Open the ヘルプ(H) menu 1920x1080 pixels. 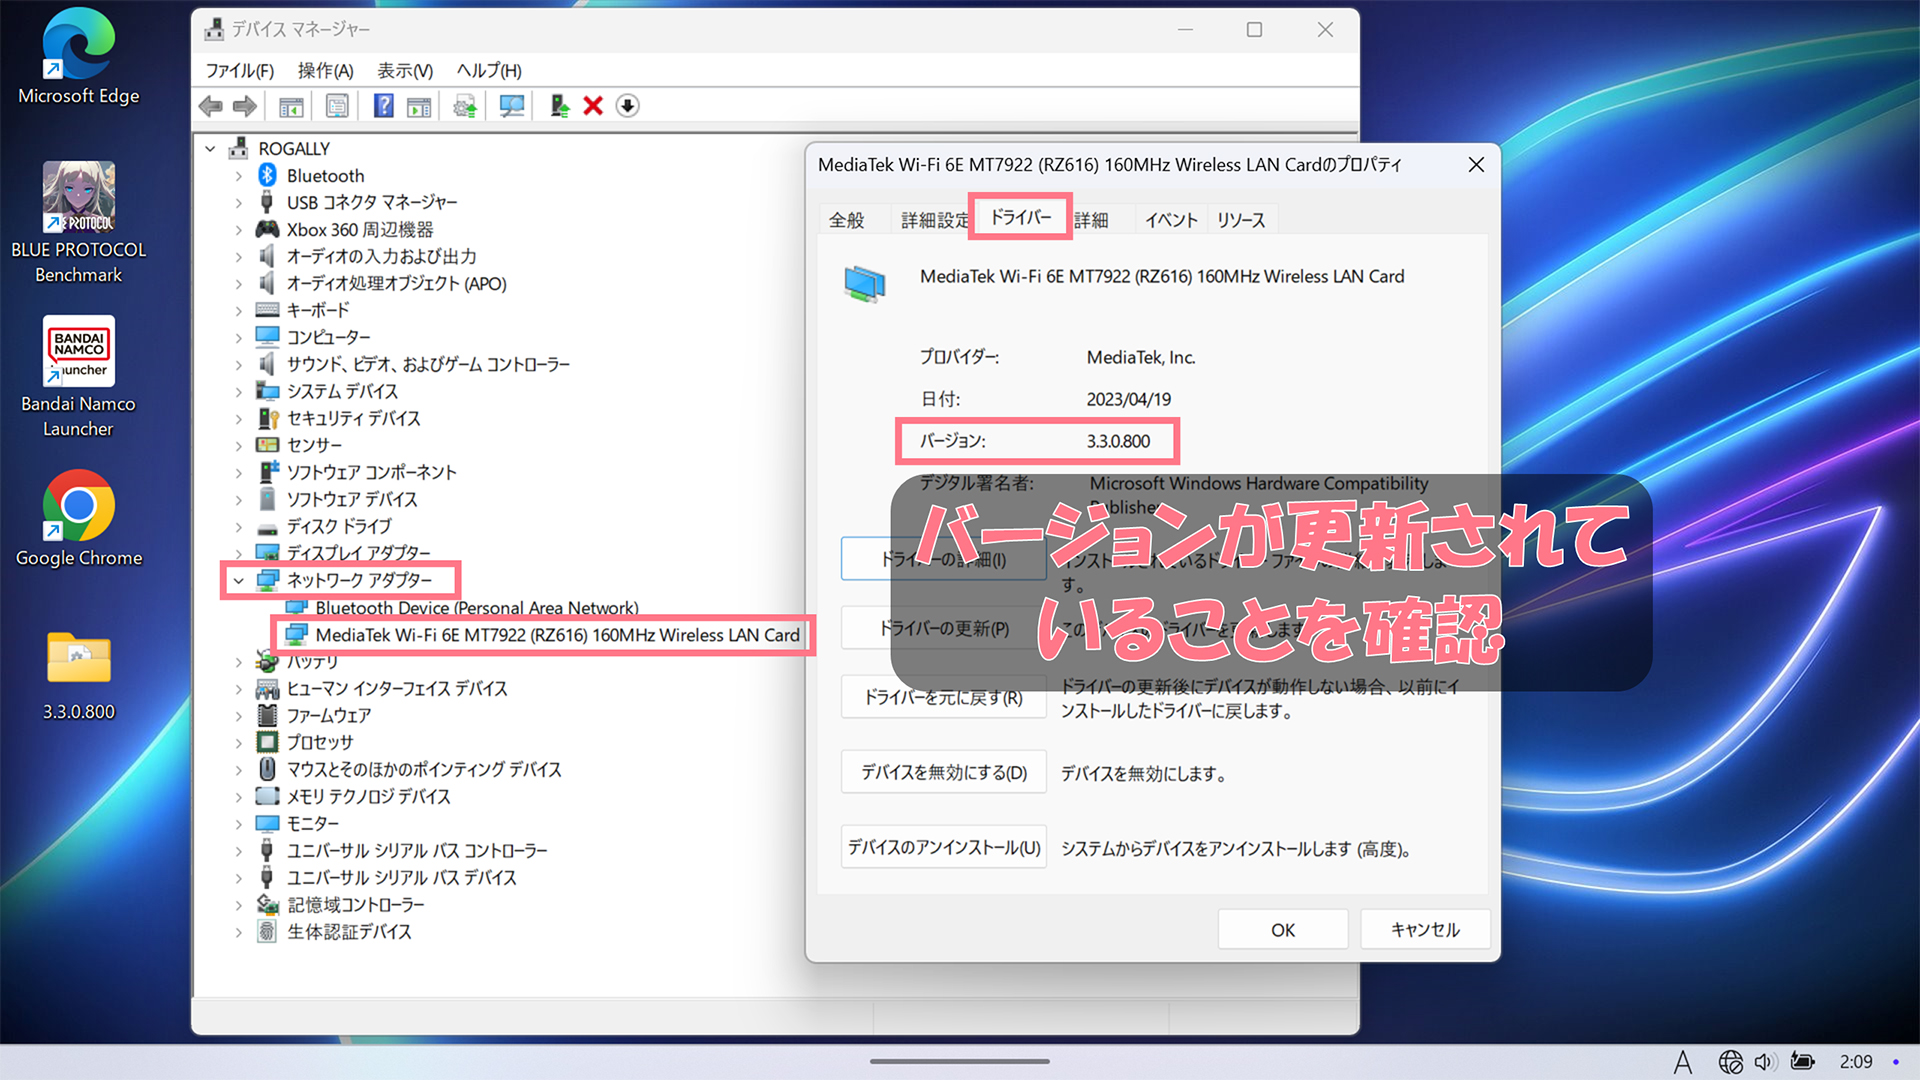click(489, 71)
